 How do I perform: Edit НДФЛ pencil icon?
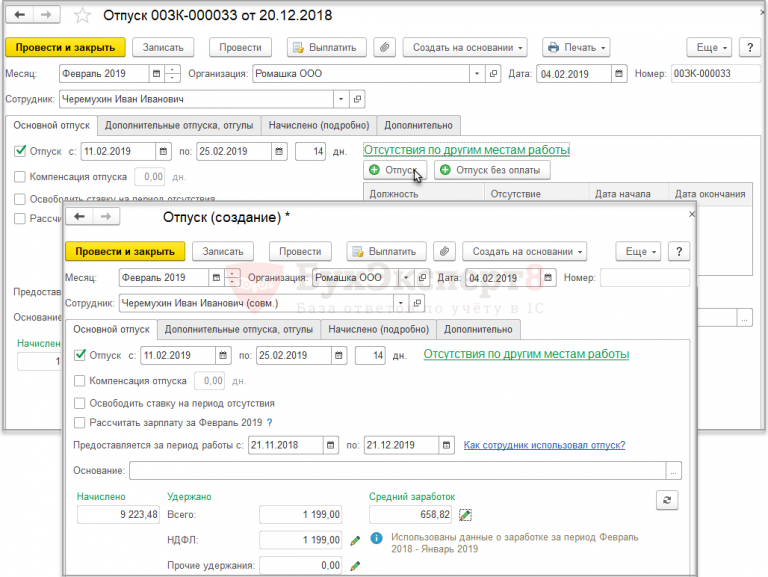coord(355,540)
